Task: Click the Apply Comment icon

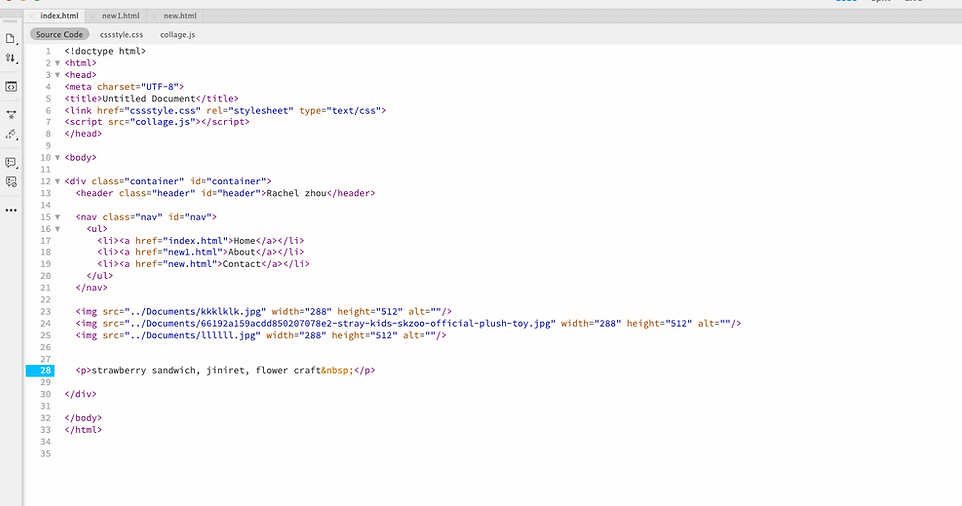Action: [x=10, y=163]
